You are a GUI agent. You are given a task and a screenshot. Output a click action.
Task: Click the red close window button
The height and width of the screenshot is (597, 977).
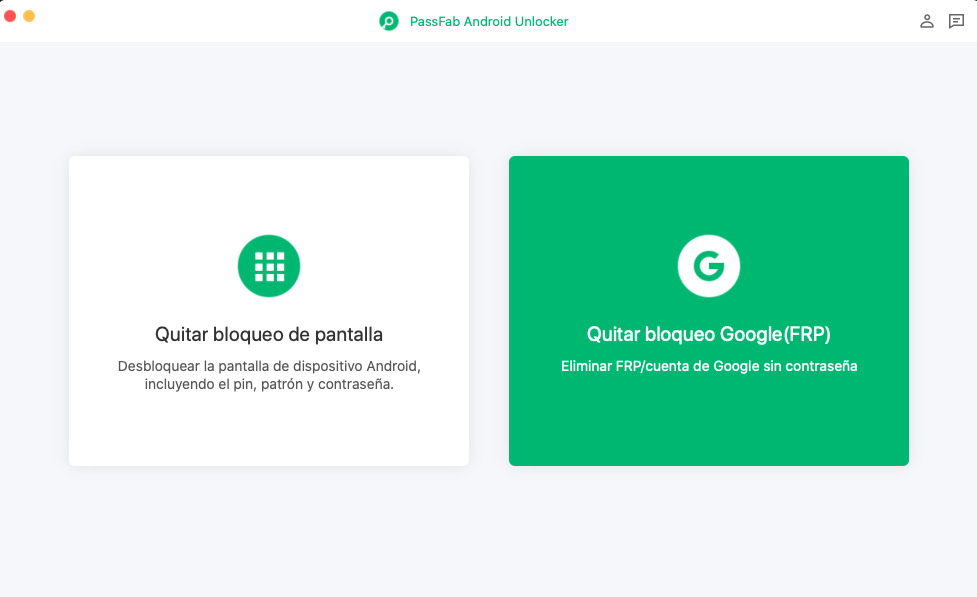tap(10, 17)
